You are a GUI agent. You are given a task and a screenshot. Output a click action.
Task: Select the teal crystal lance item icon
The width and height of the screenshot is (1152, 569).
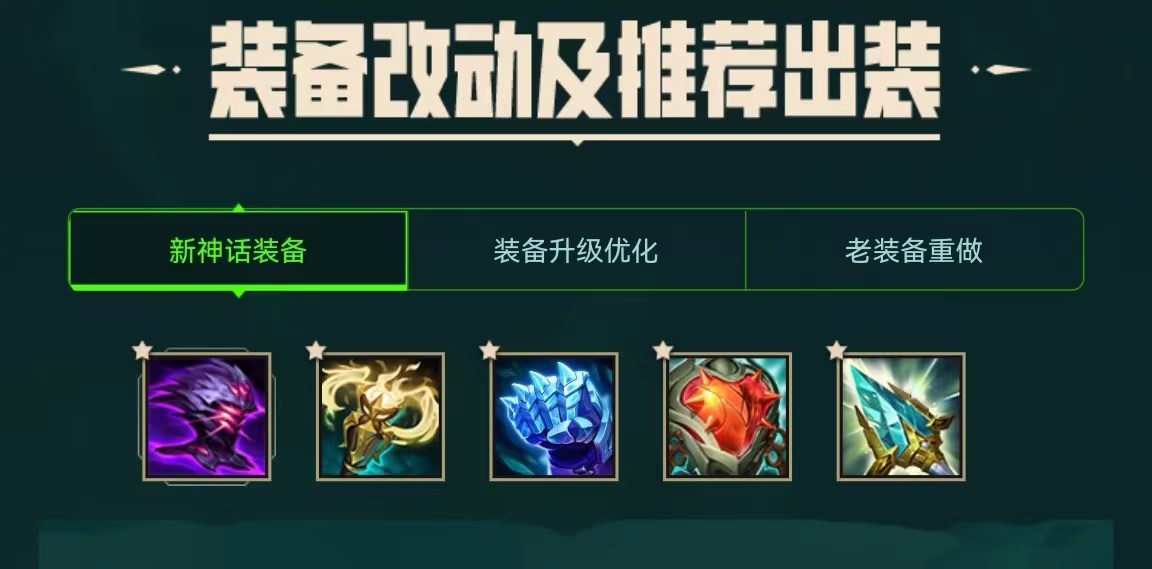(x=901, y=417)
